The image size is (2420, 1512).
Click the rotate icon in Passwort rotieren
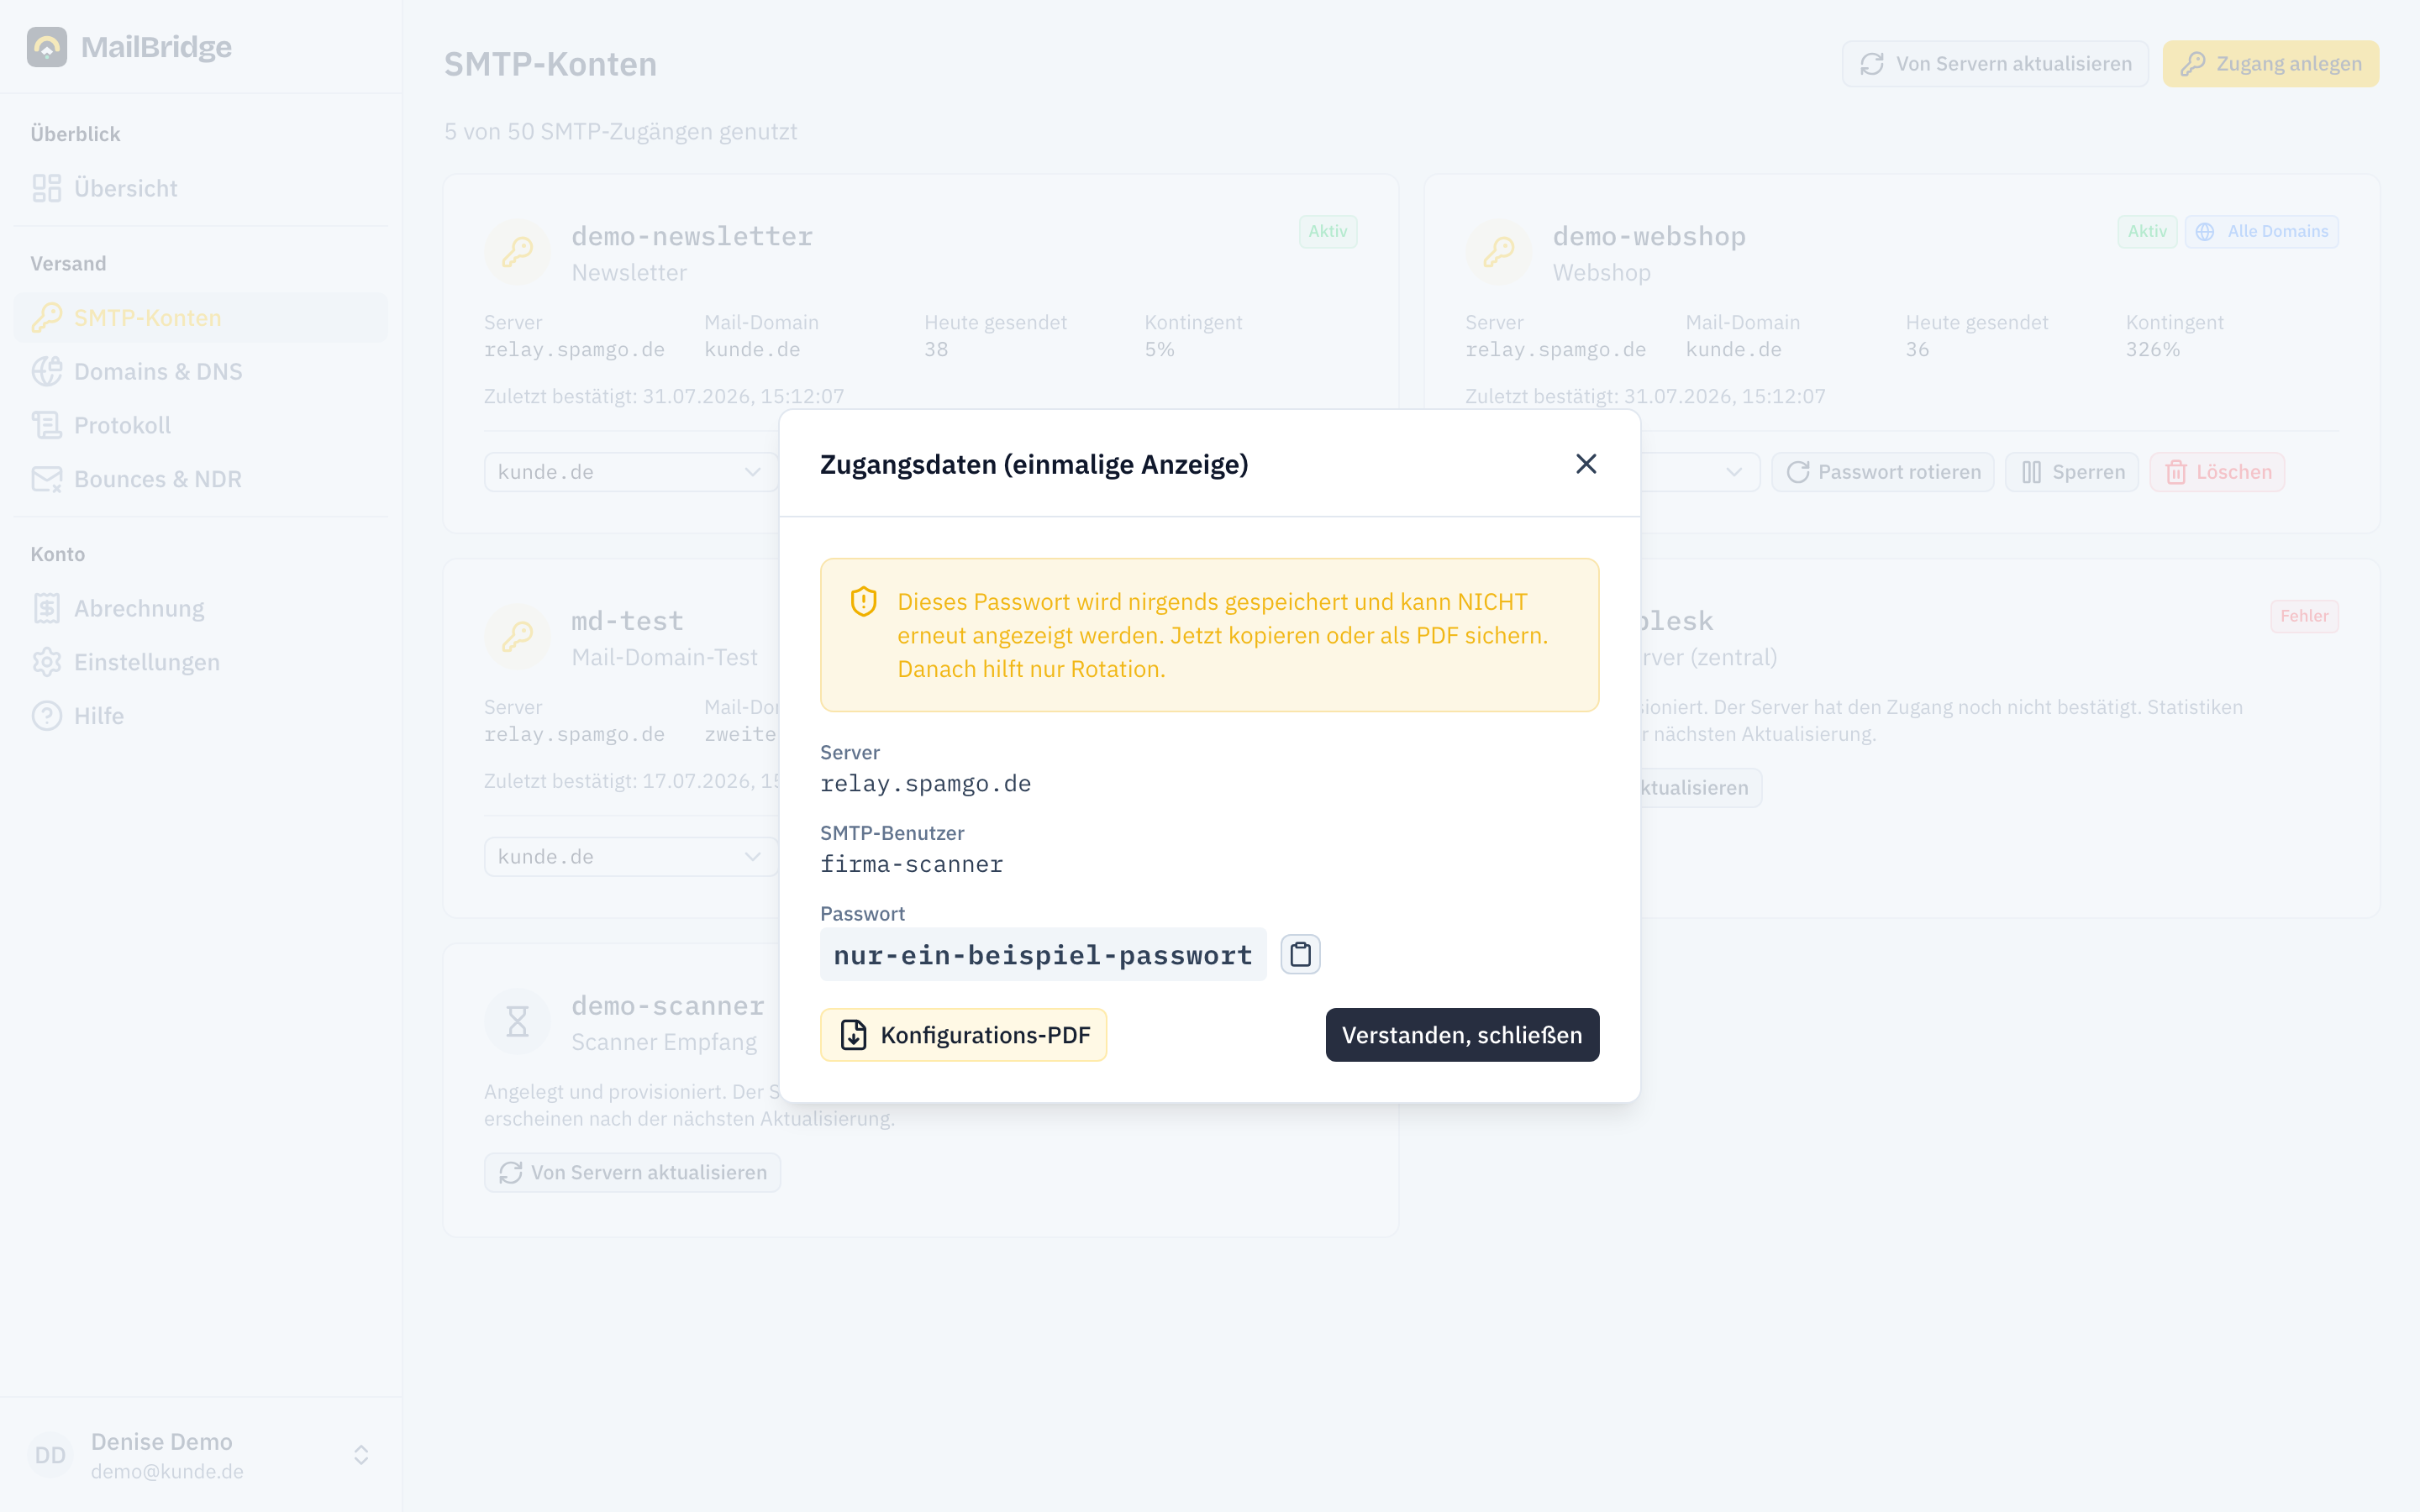tap(1798, 472)
